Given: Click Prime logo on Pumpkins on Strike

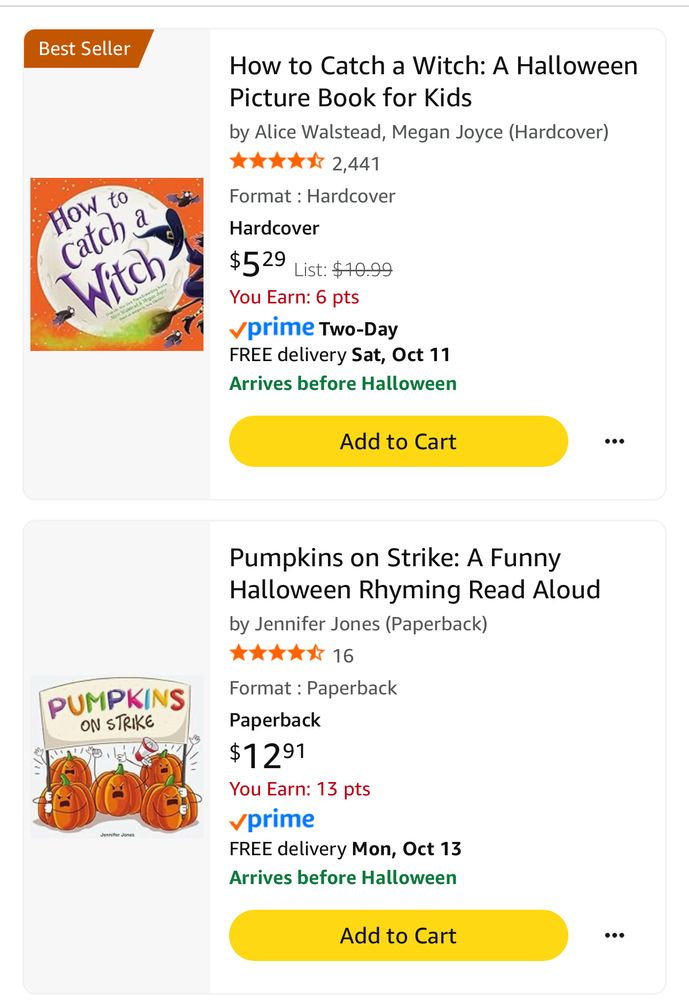Looking at the screenshot, I should (272, 821).
